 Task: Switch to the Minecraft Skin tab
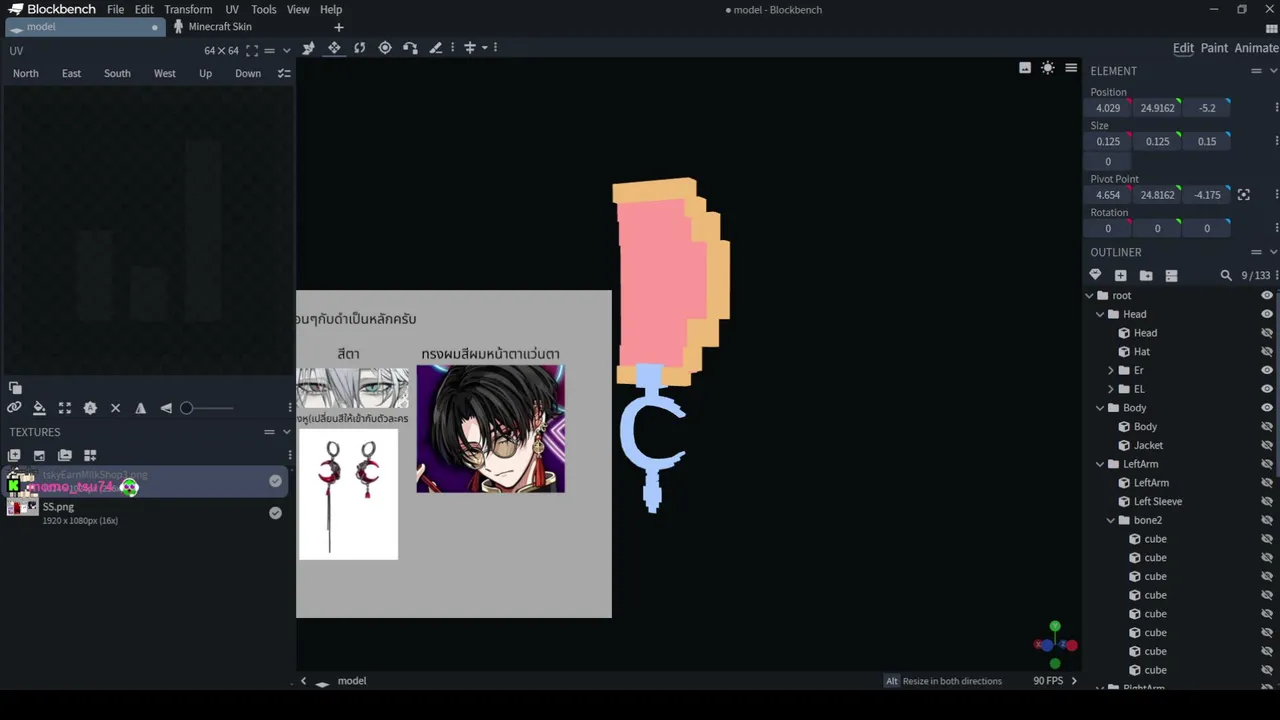pyautogui.click(x=212, y=27)
